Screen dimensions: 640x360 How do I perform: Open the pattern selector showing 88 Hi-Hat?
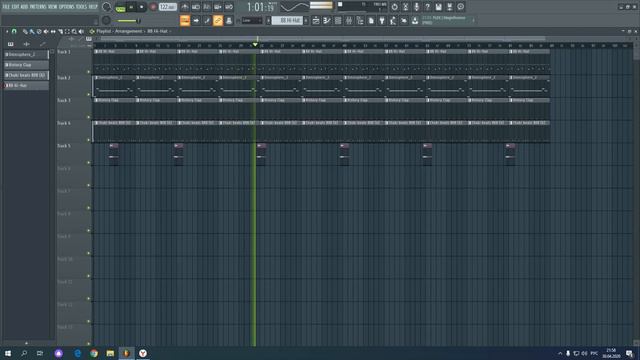(287, 20)
